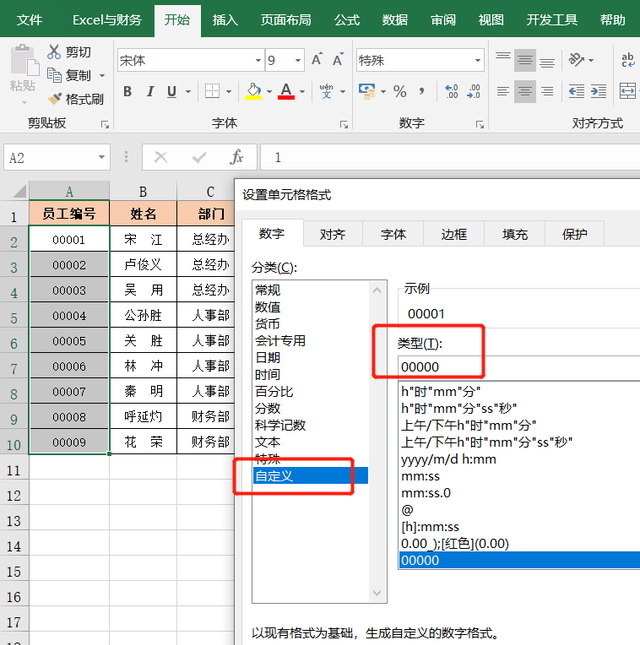Switch to dialog tab 边框
This screenshot has width=640, height=645.
(x=454, y=234)
